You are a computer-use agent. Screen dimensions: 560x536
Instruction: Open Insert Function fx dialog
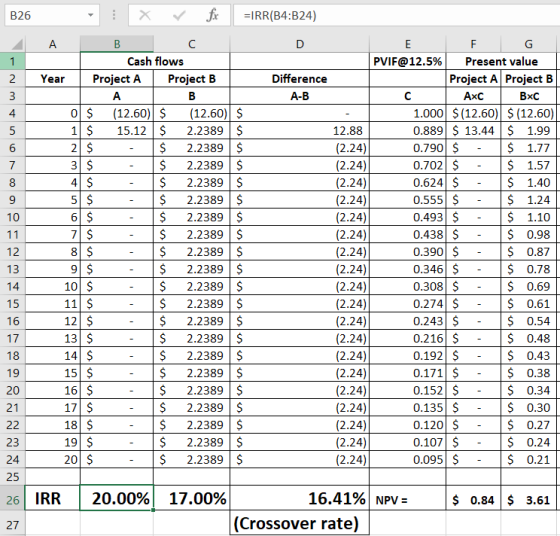pos(212,15)
